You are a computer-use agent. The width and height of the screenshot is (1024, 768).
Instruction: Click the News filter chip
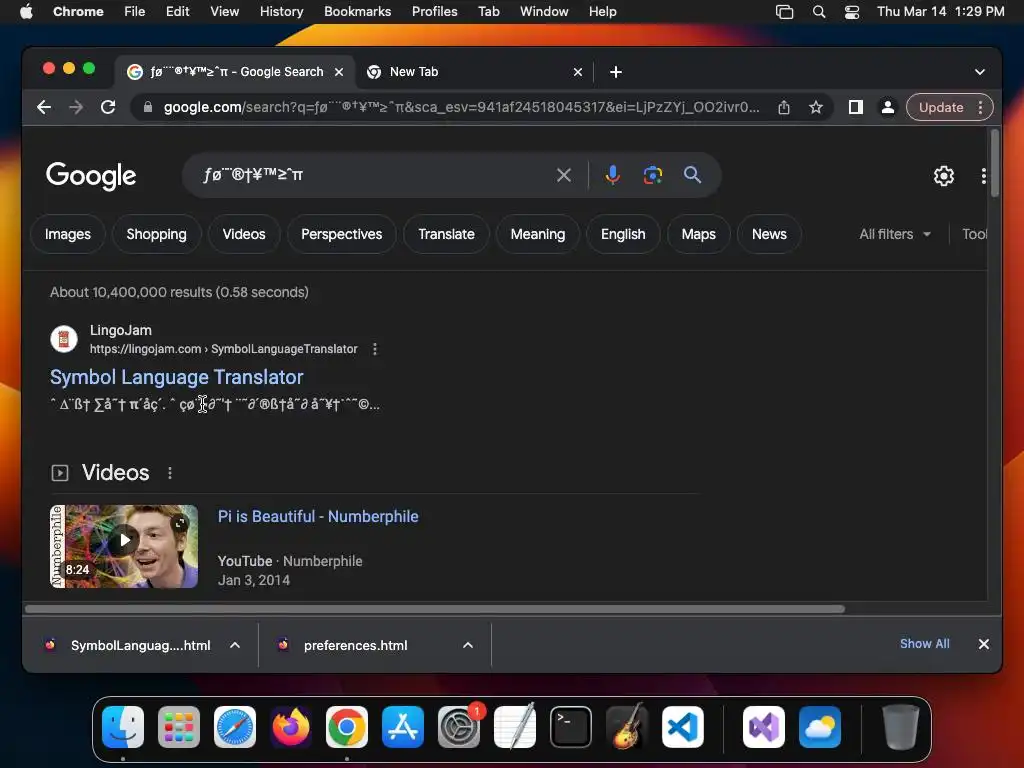(x=769, y=234)
